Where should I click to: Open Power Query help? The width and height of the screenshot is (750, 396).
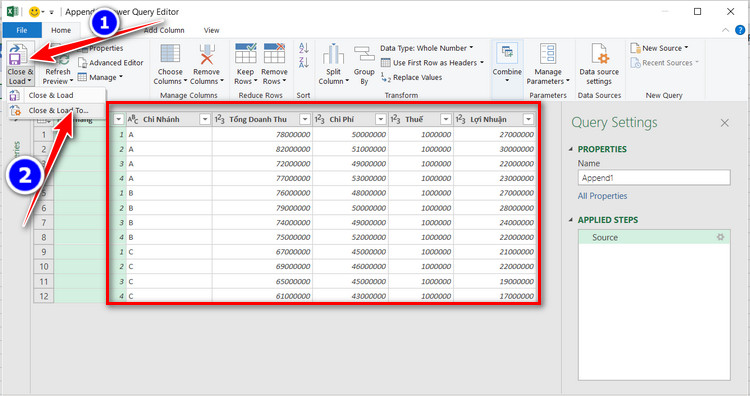[x=740, y=30]
